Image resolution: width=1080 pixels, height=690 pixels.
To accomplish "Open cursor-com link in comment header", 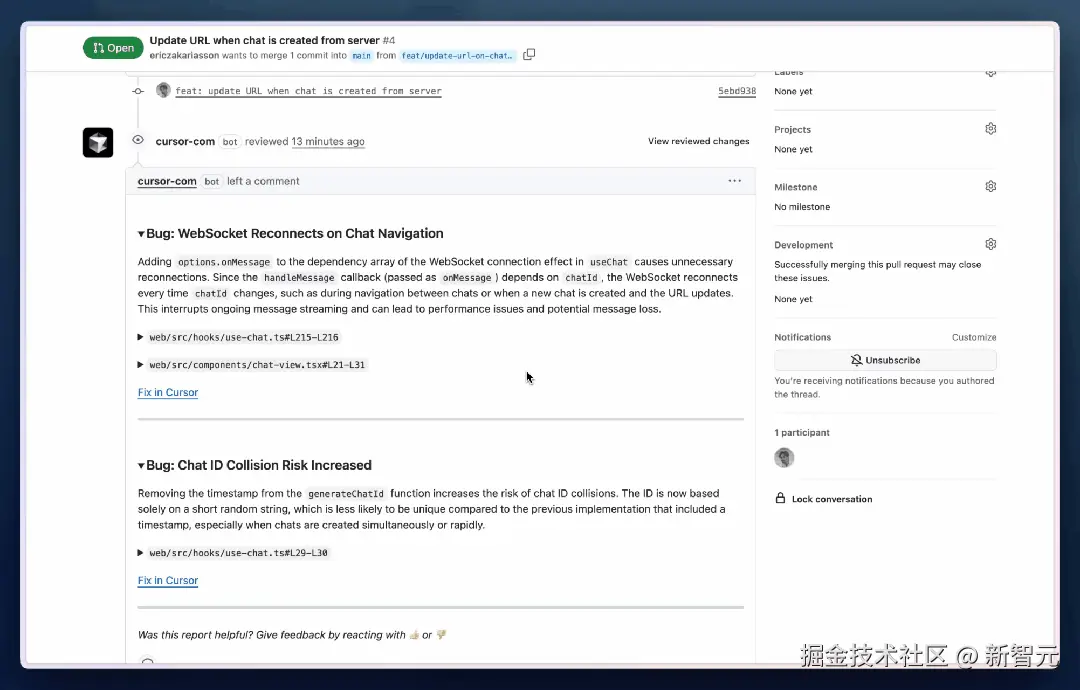I will (x=167, y=181).
